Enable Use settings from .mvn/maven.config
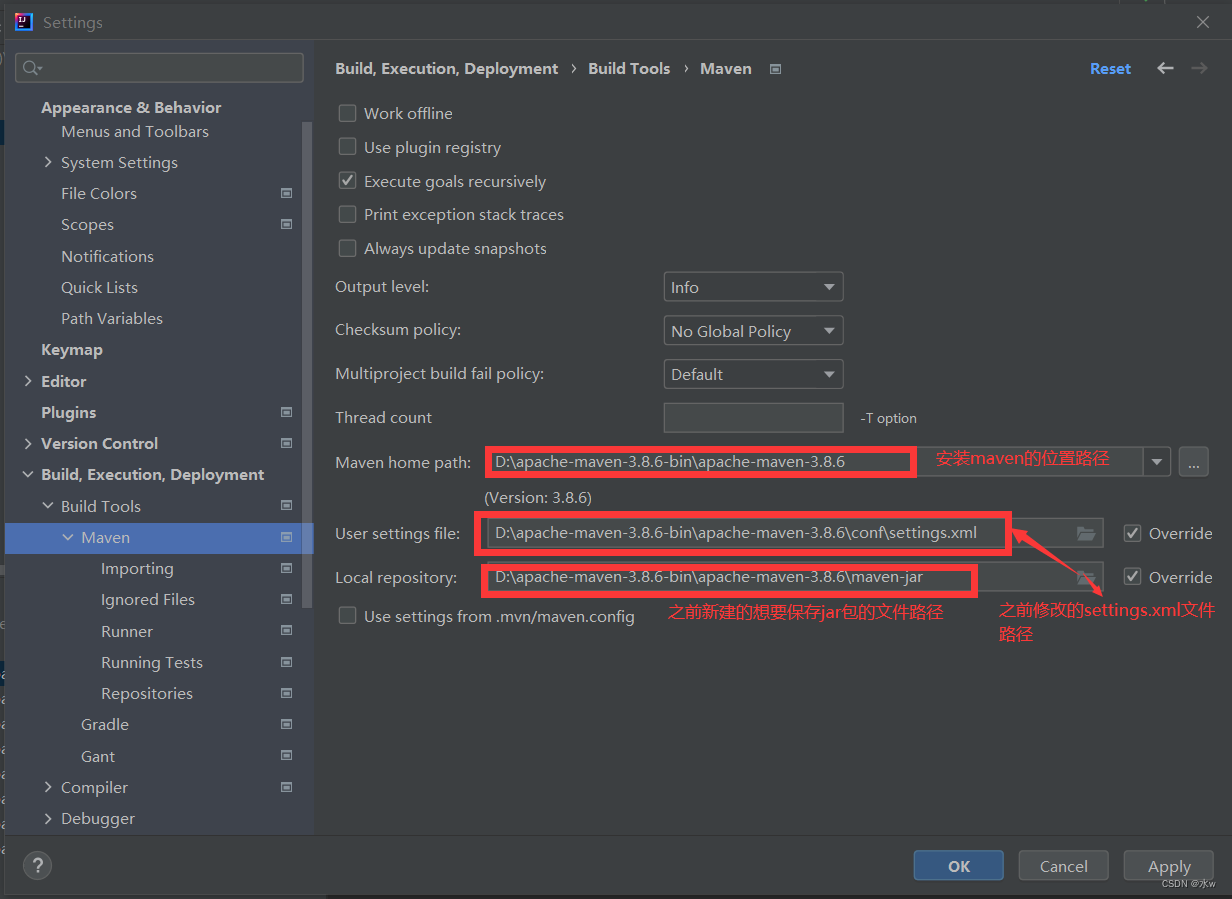 [347, 616]
